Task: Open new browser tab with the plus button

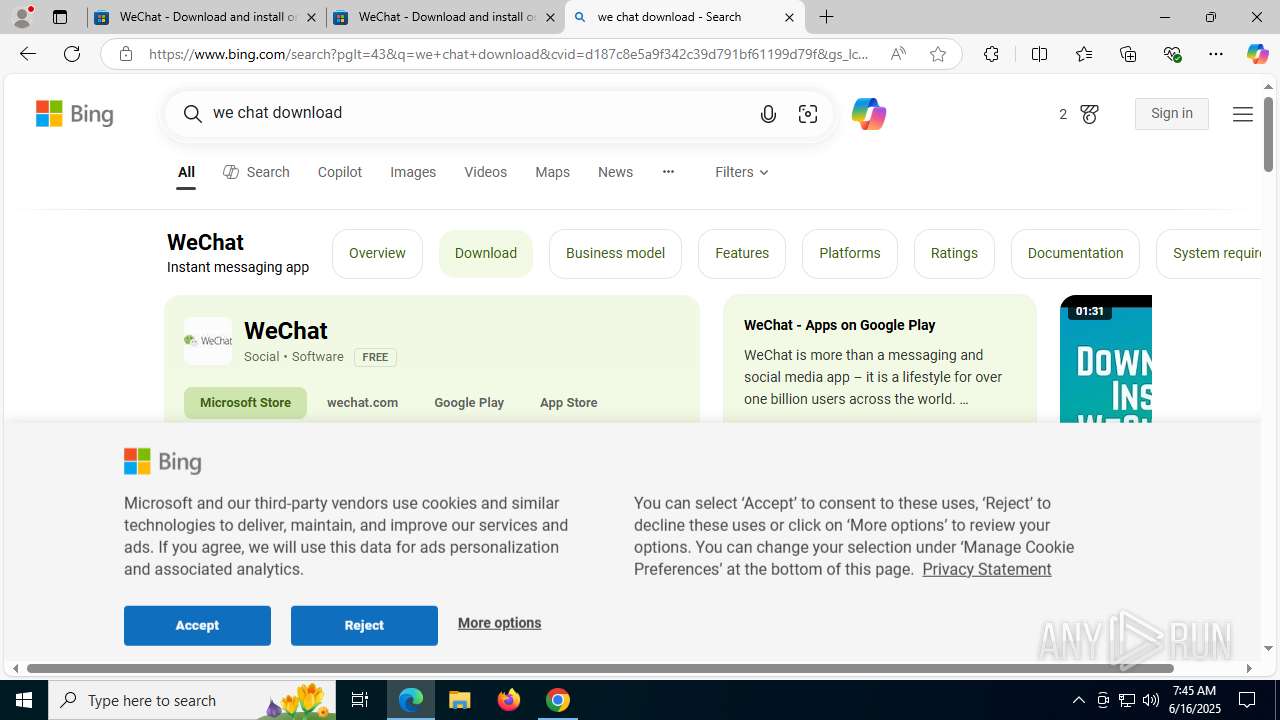Action: 826,17
